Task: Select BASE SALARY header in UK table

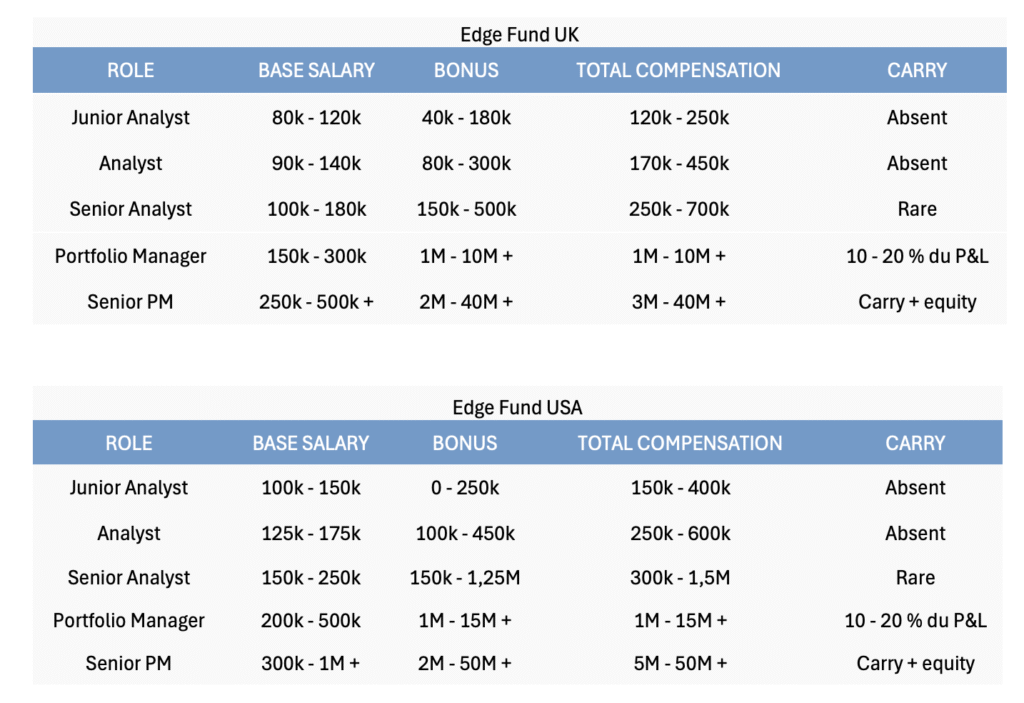Action: tap(316, 71)
